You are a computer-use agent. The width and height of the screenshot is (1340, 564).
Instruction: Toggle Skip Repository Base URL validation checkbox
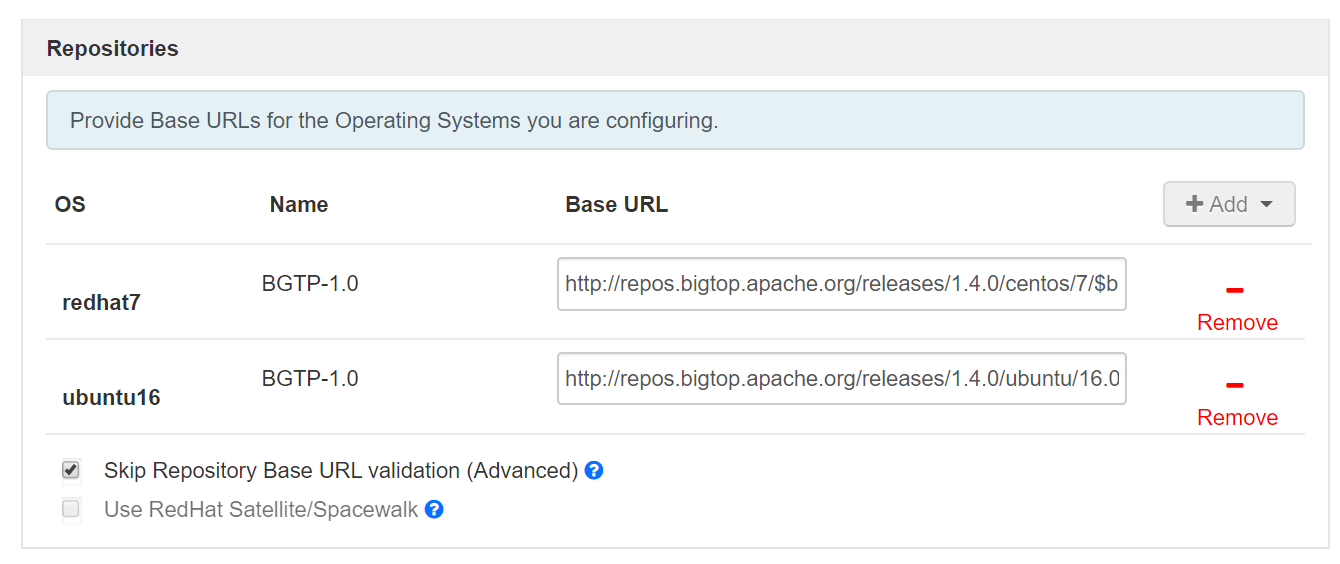[71, 470]
